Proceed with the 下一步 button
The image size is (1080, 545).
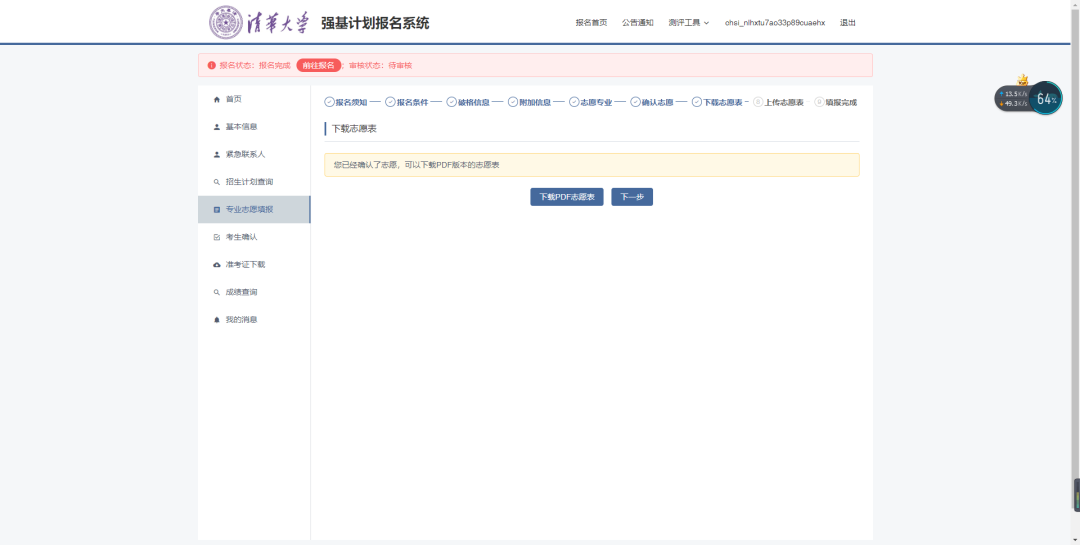632,196
